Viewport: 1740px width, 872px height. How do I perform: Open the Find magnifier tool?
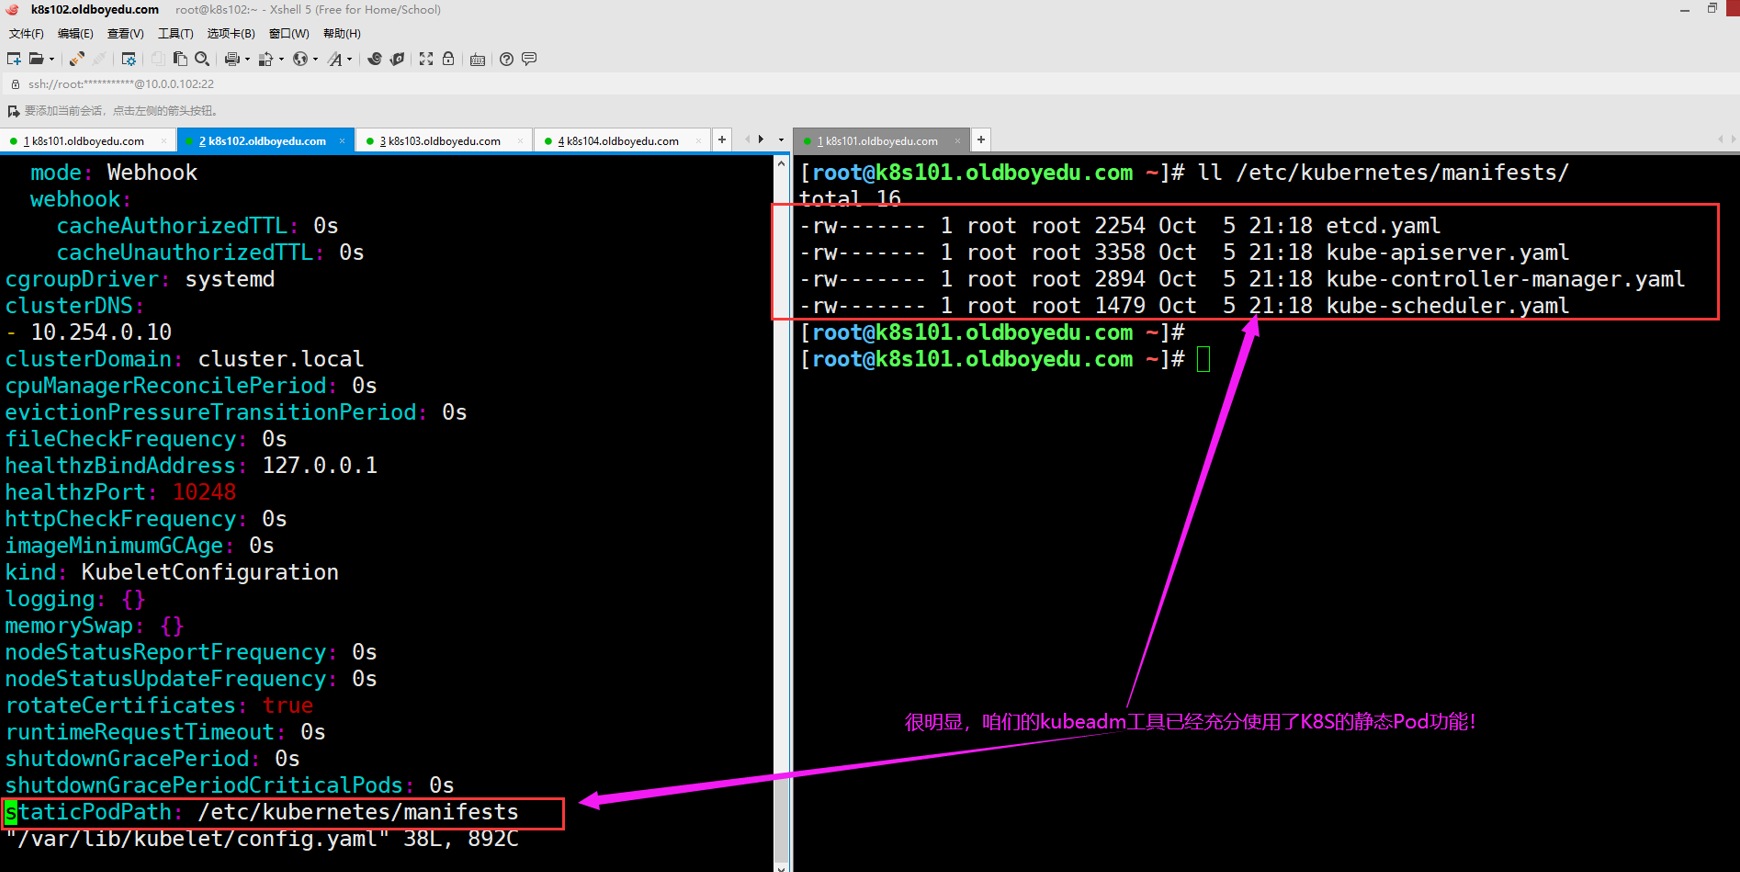point(202,59)
